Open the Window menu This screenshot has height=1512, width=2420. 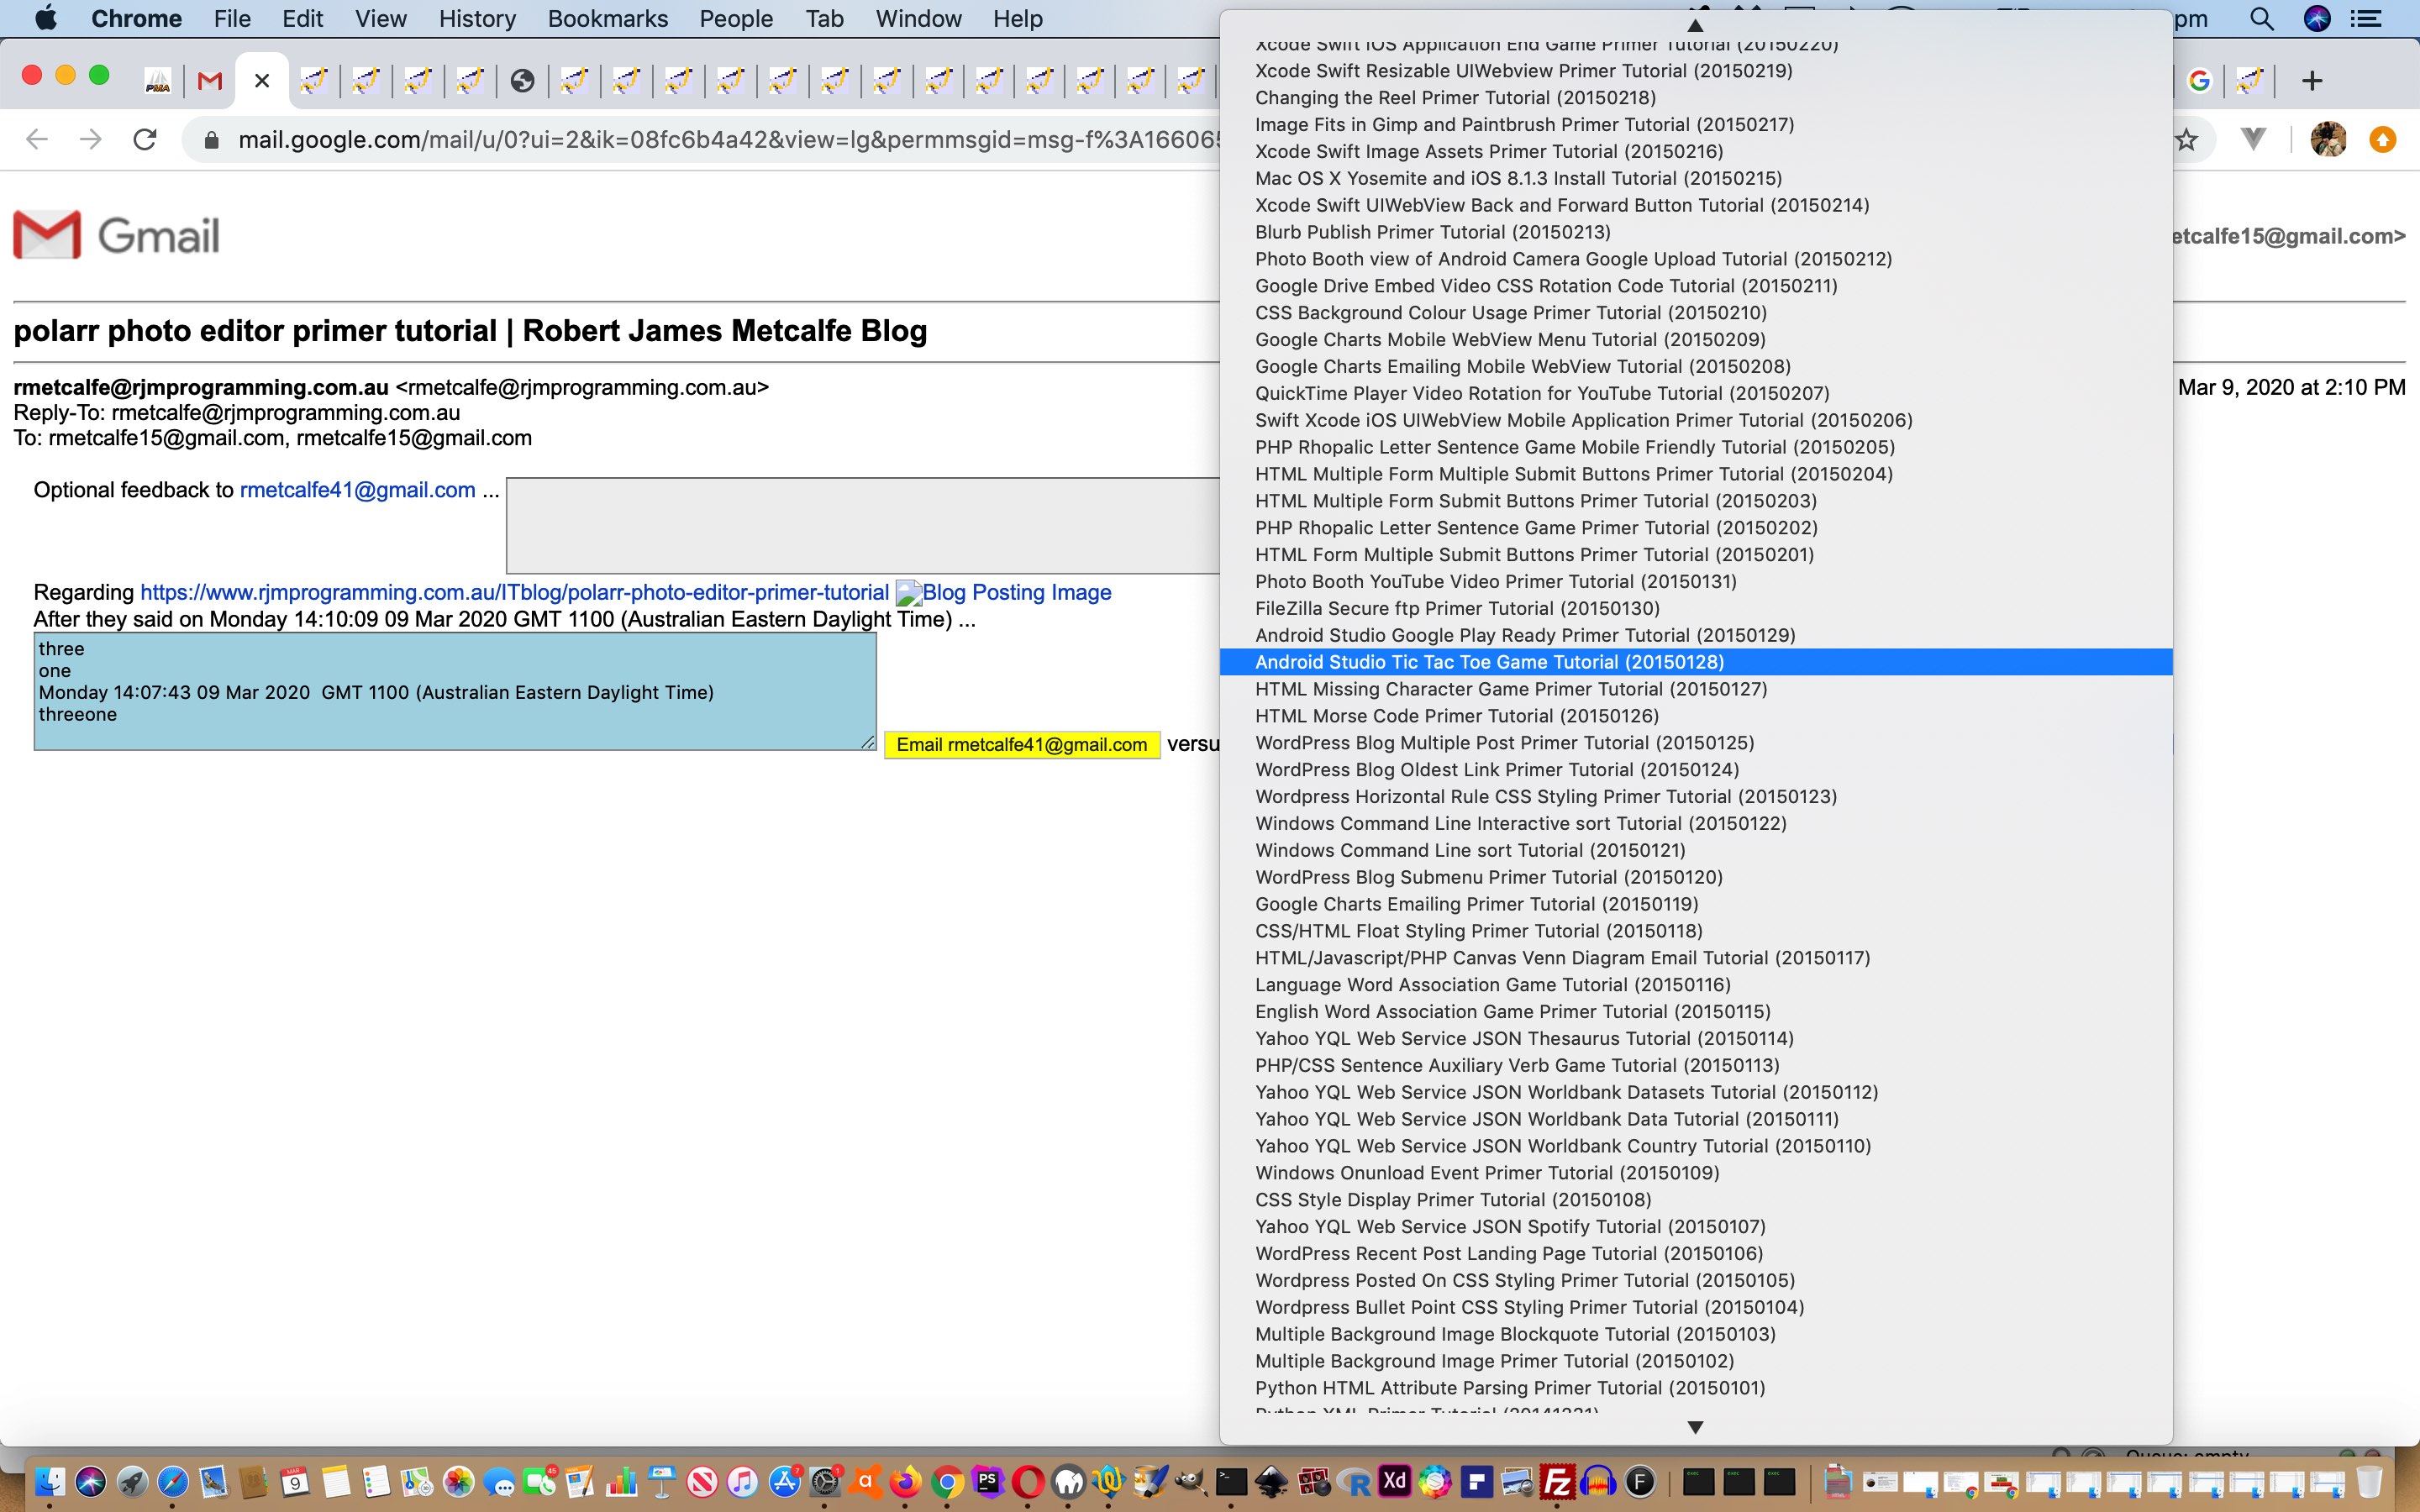coord(918,18)
